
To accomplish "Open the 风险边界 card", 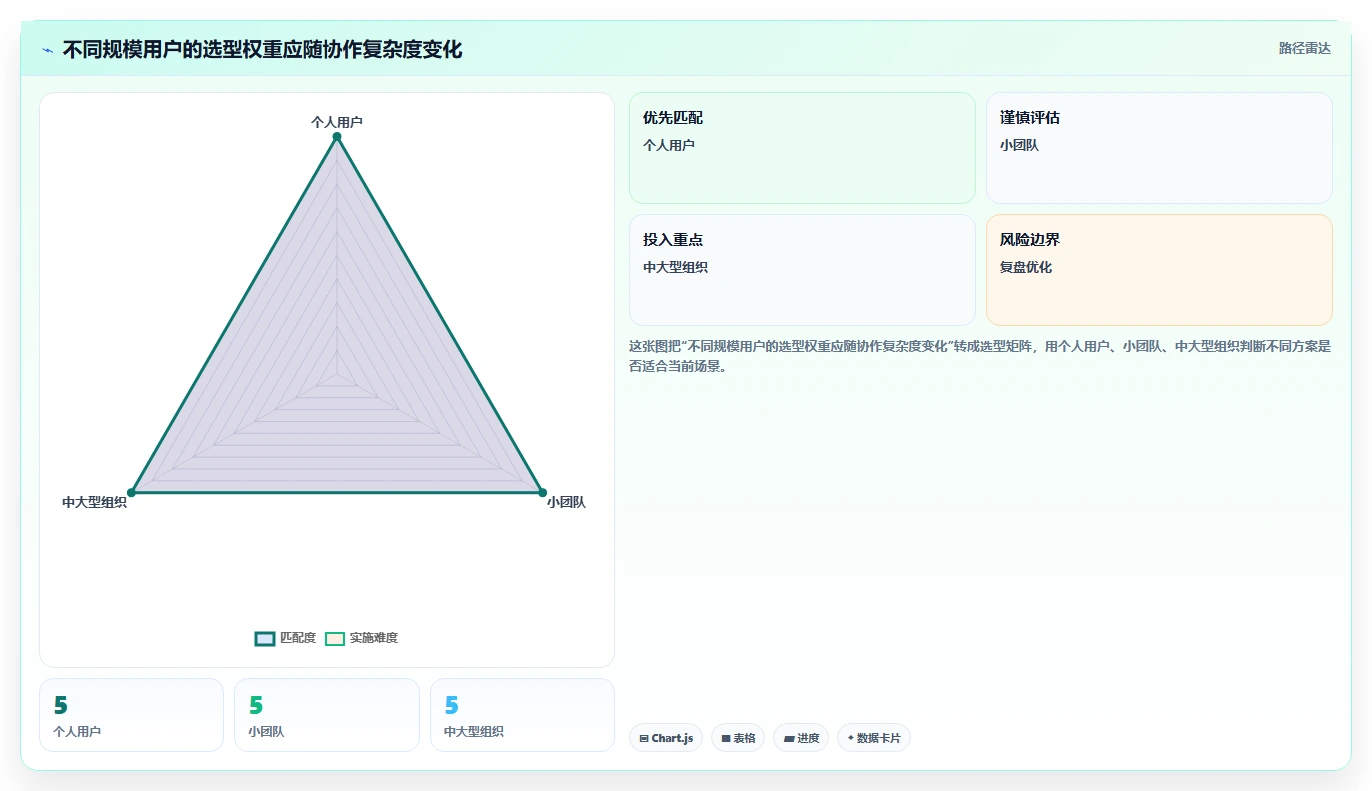I will [1159, 270].
